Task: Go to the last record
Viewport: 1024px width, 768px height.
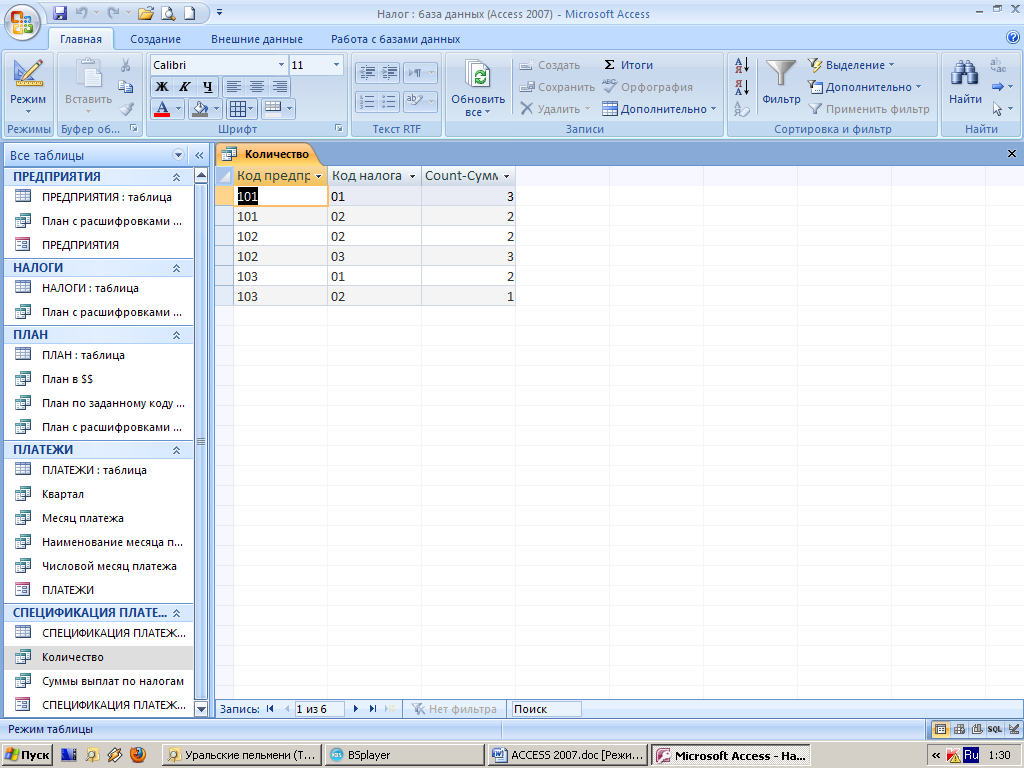Action: tap(373, 709)
